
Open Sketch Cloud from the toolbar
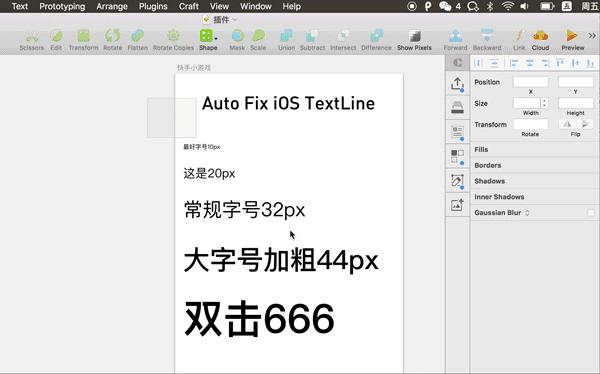point(540,41)
